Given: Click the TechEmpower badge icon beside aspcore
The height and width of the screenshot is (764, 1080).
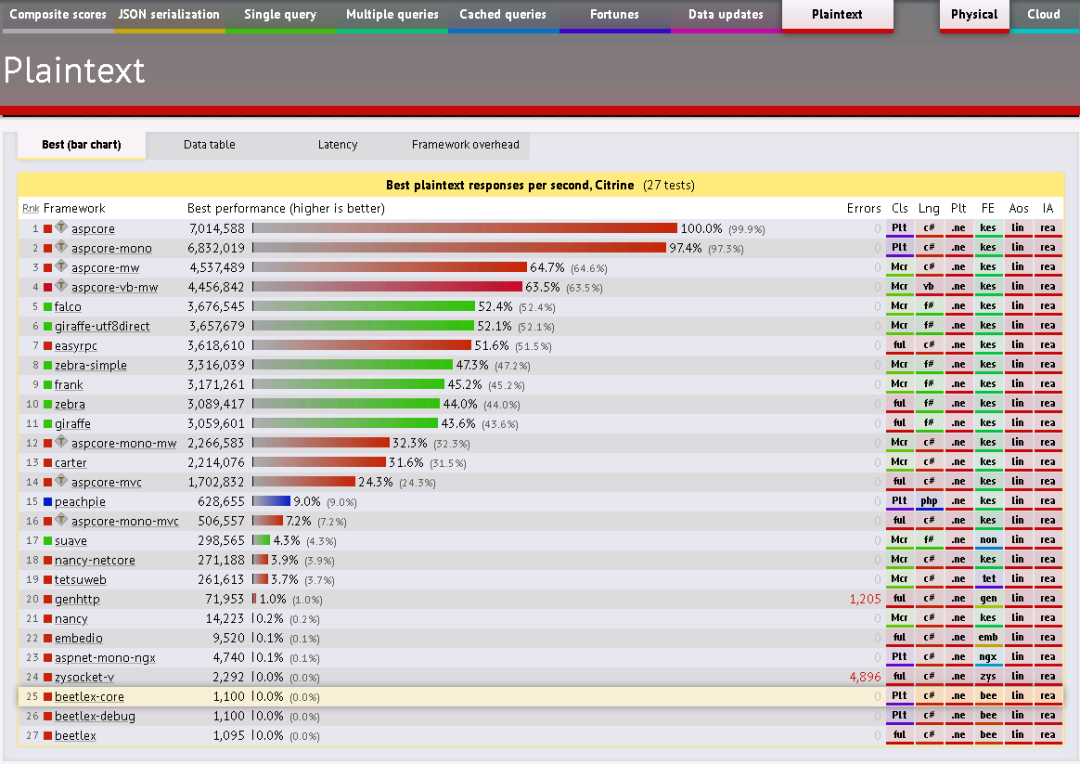Looking at the screenshot, I should pos(61,227).
